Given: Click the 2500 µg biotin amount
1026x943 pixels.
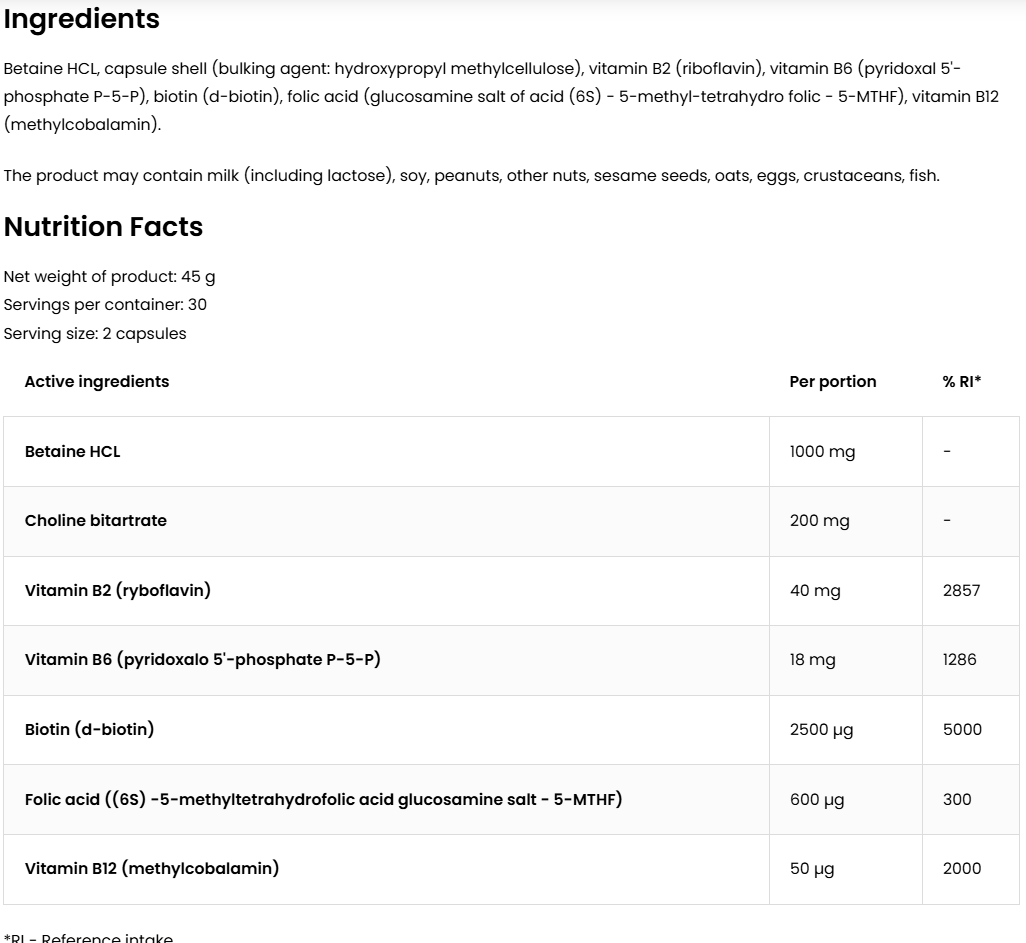Looking at the screenshot, I should point(821,730).
